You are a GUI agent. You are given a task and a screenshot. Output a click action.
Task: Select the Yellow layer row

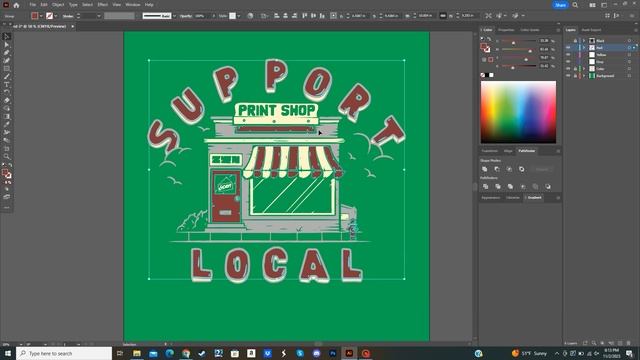[x=601, y=55]
